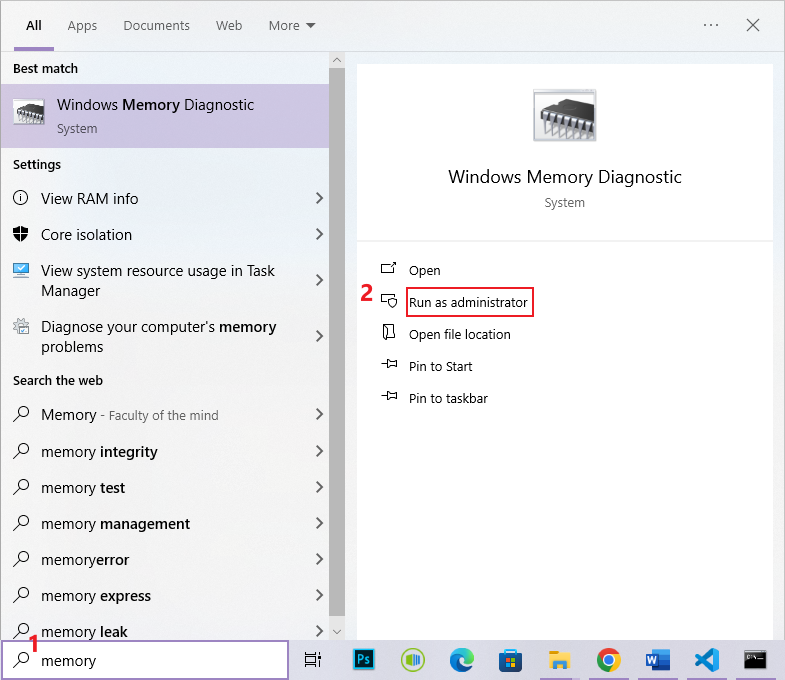
Task: Open the three-dots options menu
Action: click(x=711, y=25)
